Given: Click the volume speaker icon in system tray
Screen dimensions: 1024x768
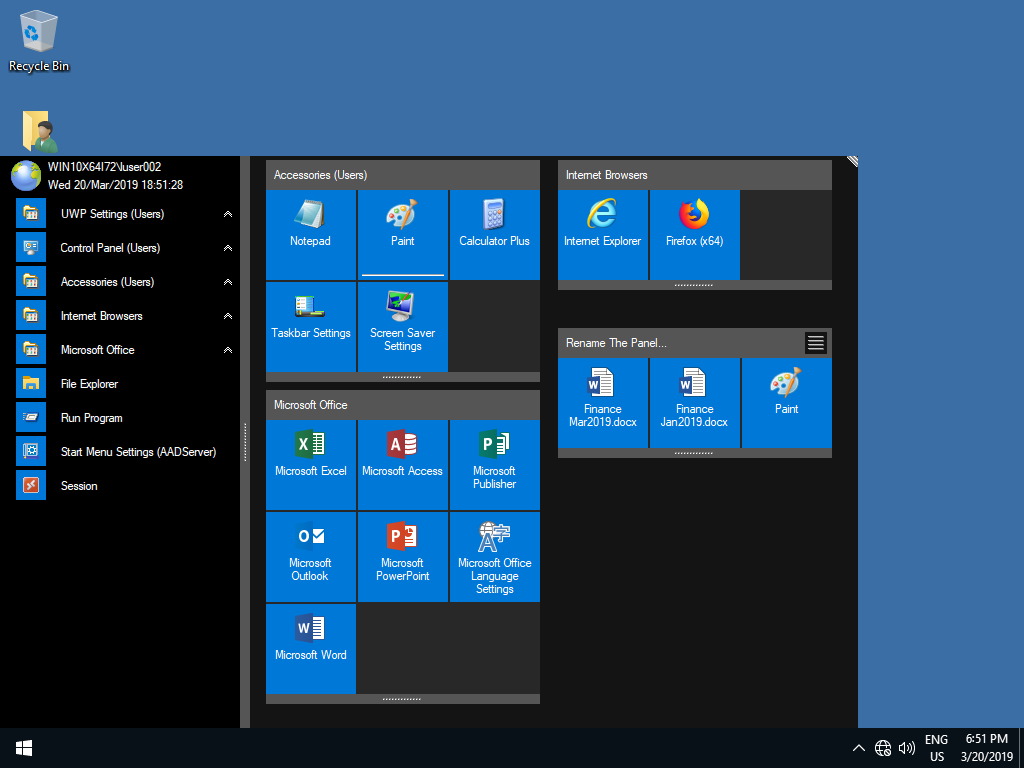Looking at the screenshot, I should pos(907,748).
